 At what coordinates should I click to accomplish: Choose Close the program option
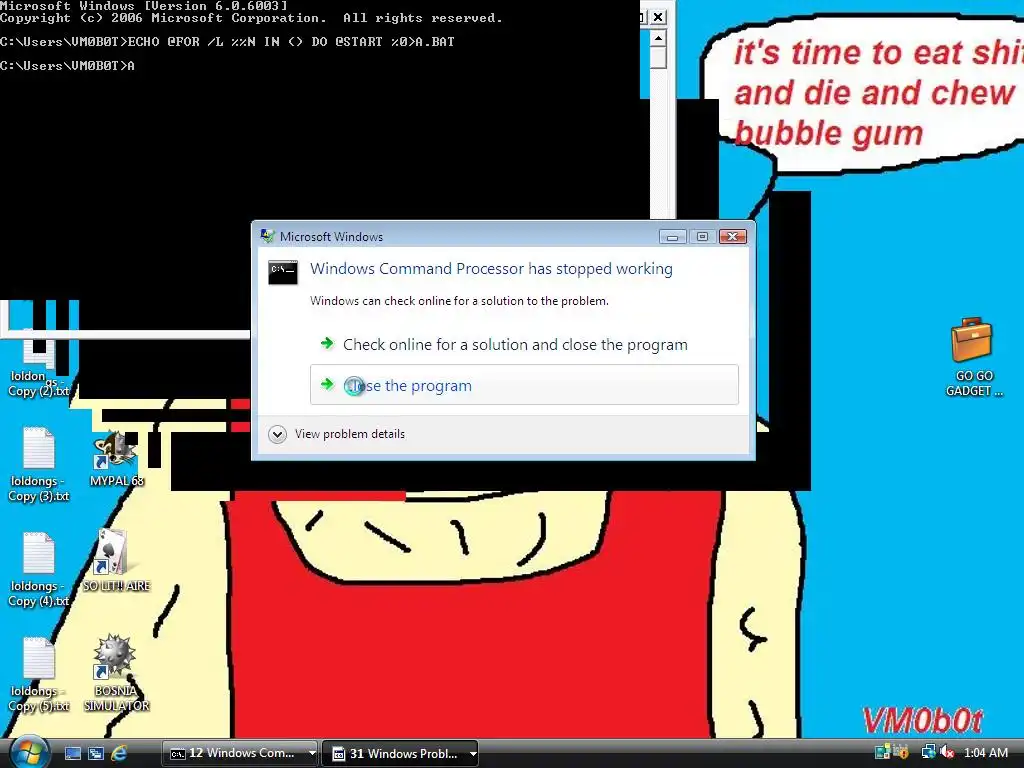pyautogui.click(x=524, y=385)
